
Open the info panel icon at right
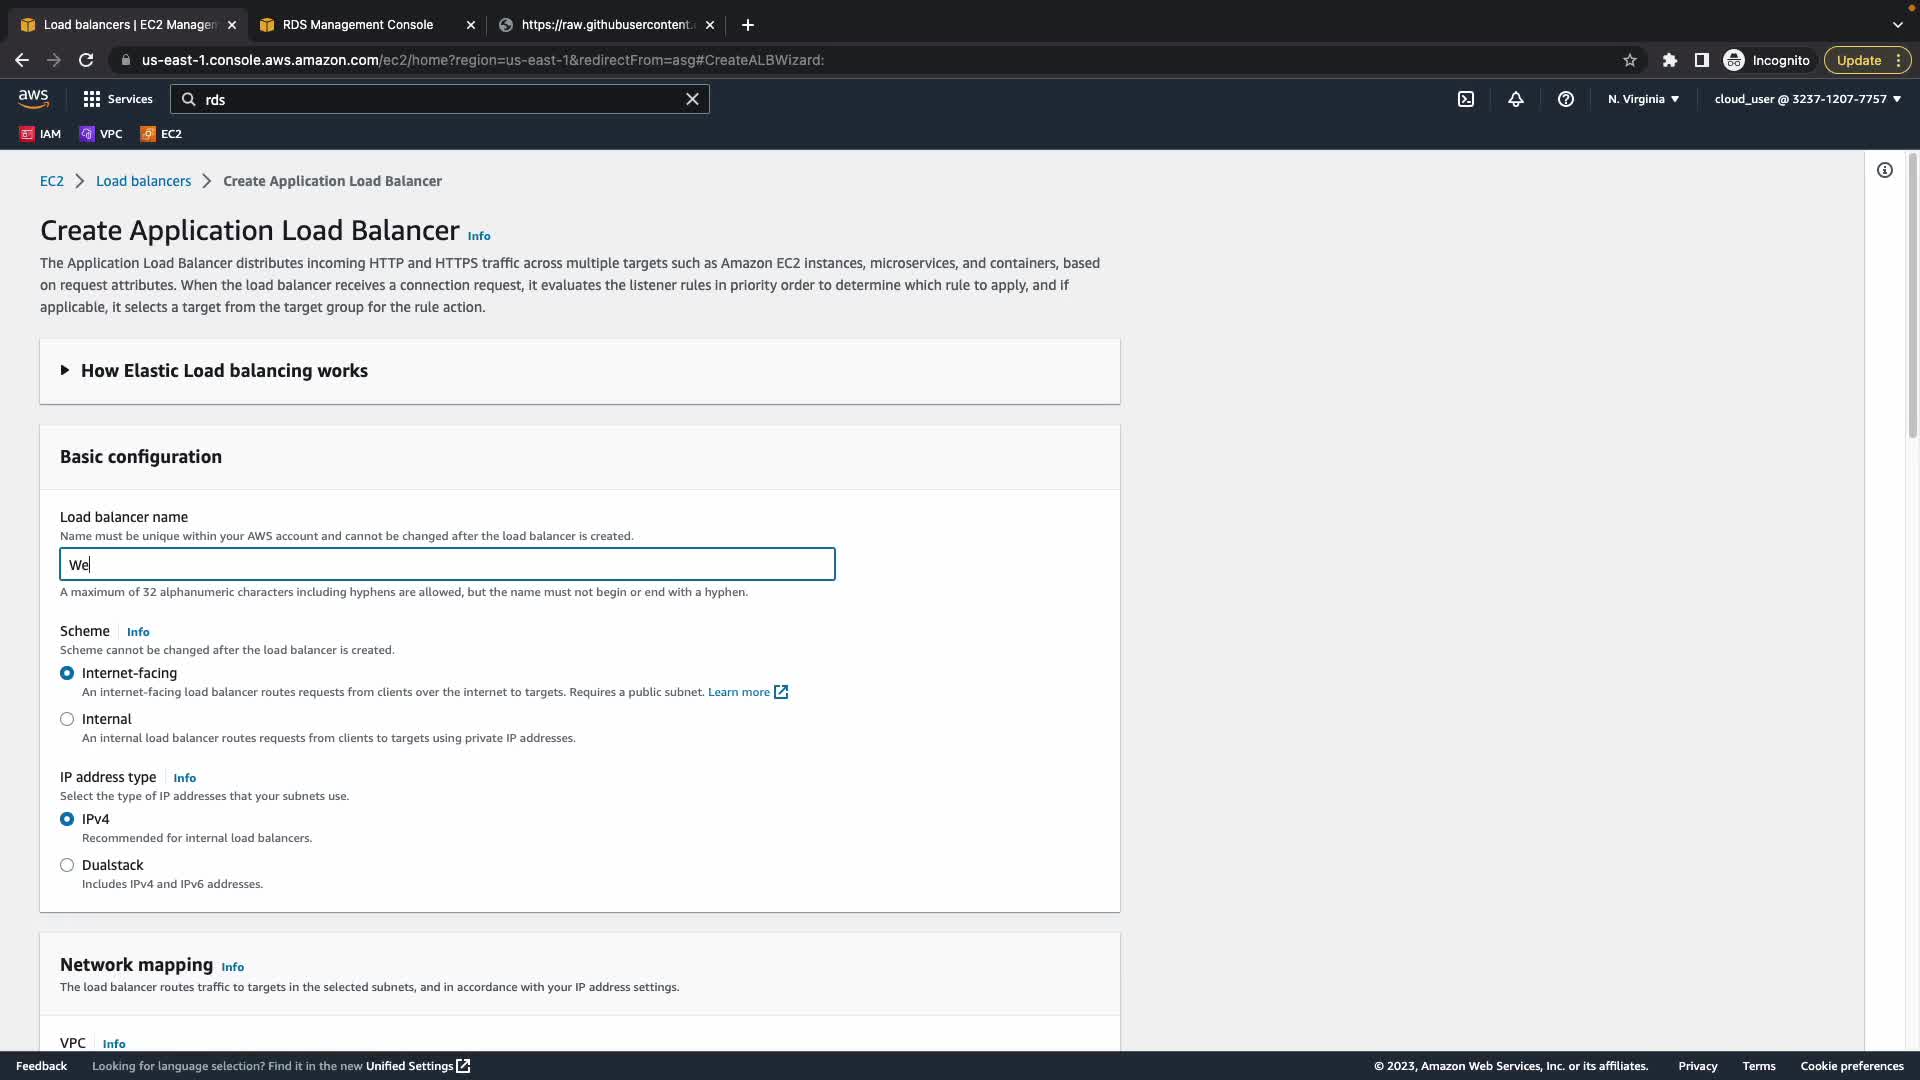point(1885,170)
